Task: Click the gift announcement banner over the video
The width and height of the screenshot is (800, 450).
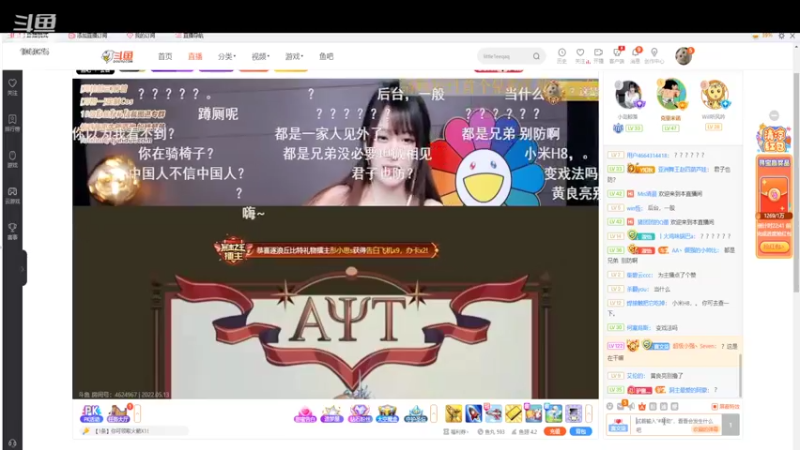Action: [x=327, y=250]
